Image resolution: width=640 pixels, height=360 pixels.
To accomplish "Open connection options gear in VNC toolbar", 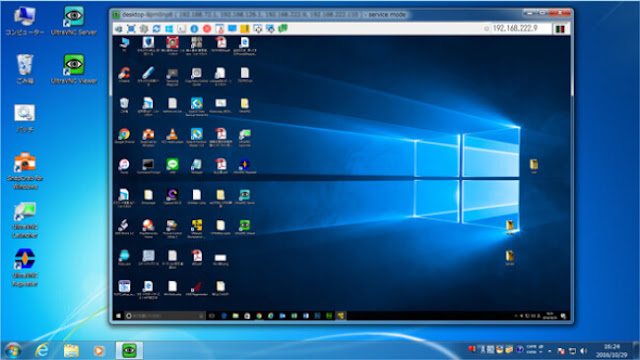I will pos(144,29).
